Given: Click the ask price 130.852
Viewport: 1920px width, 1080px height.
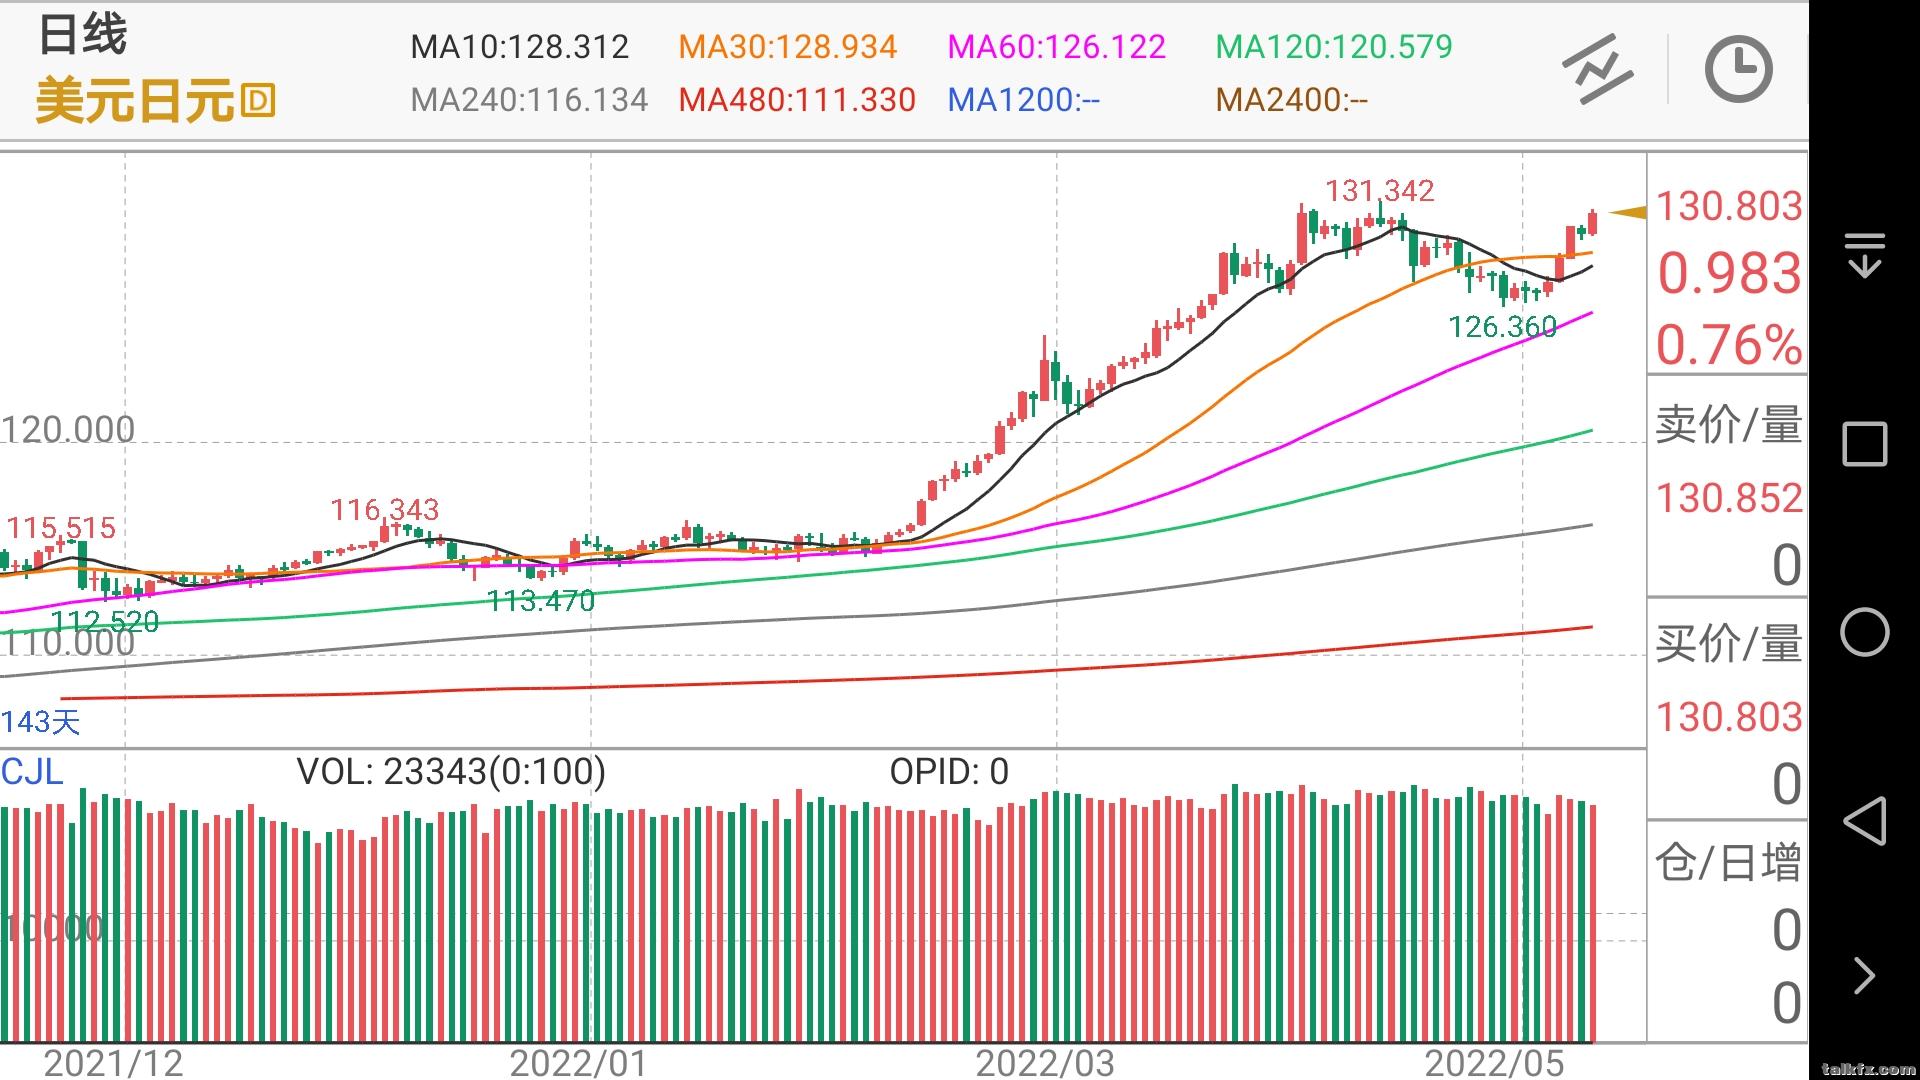Looking at the screenshot, I should [1729, 498].
